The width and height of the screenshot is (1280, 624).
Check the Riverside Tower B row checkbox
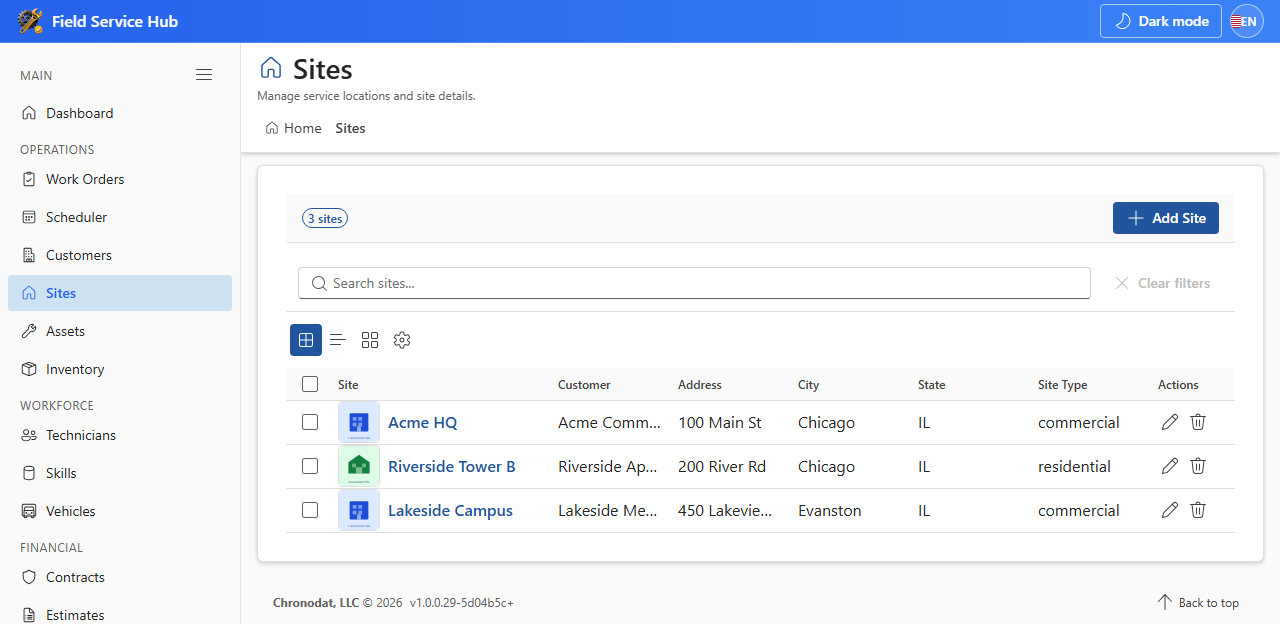click(310, 466)
